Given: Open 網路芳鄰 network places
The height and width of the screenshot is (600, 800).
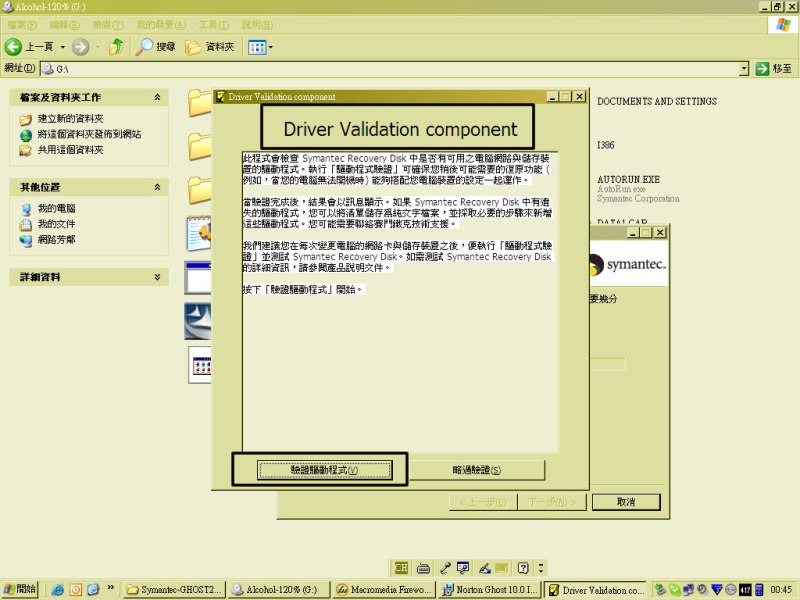Looking at the screenshot, I should click(56, 240).
